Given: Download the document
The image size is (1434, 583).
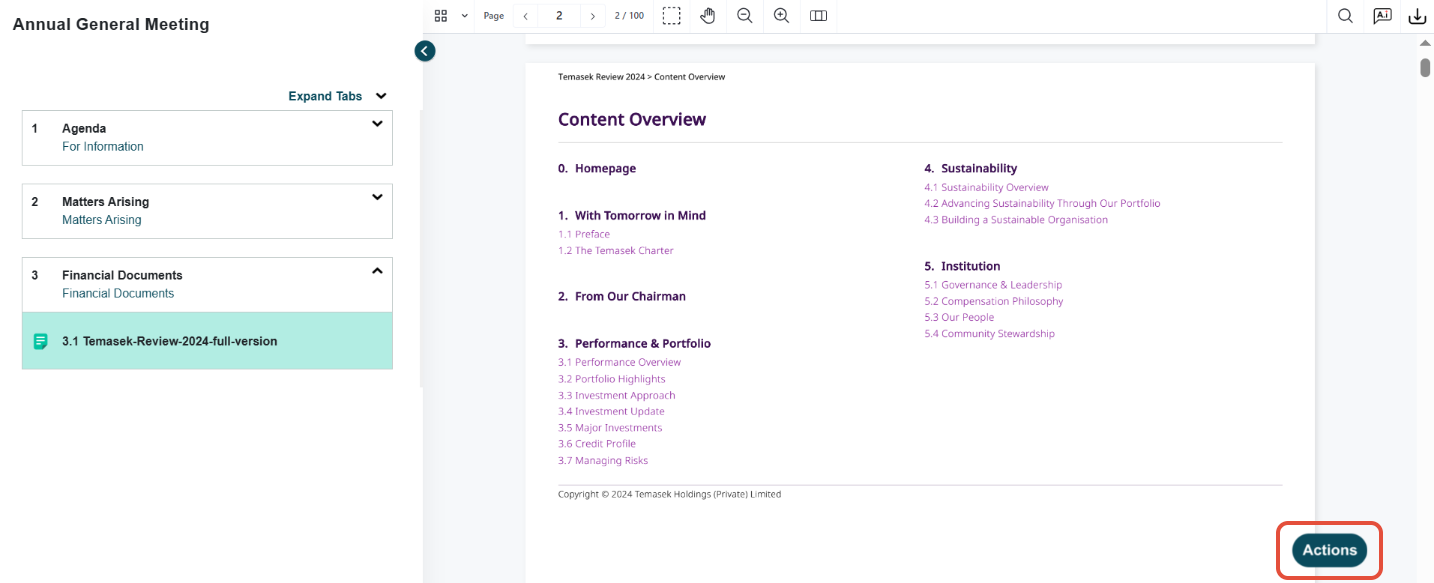Looking at the screenshot, I should pyautogui.click(x=1417, y=16).
